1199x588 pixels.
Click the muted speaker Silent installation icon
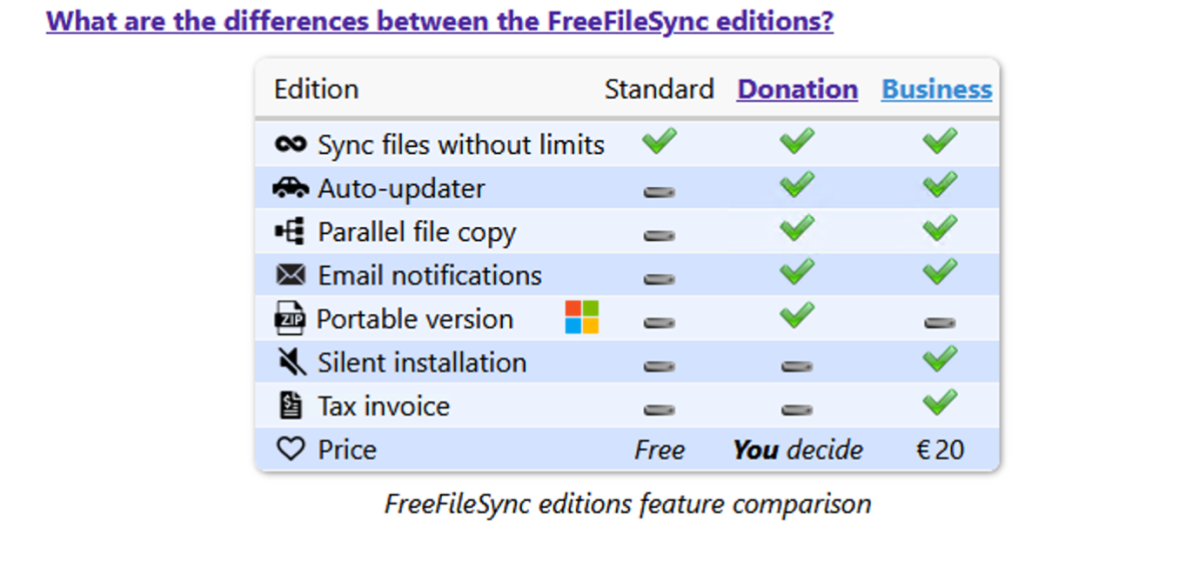[x=291, y=362]
